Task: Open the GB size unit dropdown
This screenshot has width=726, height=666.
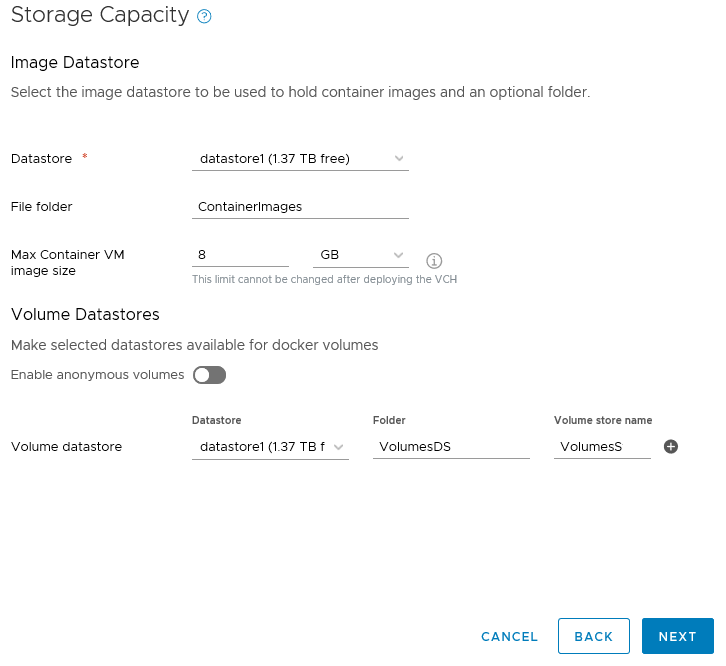Action: click(361, 255)
